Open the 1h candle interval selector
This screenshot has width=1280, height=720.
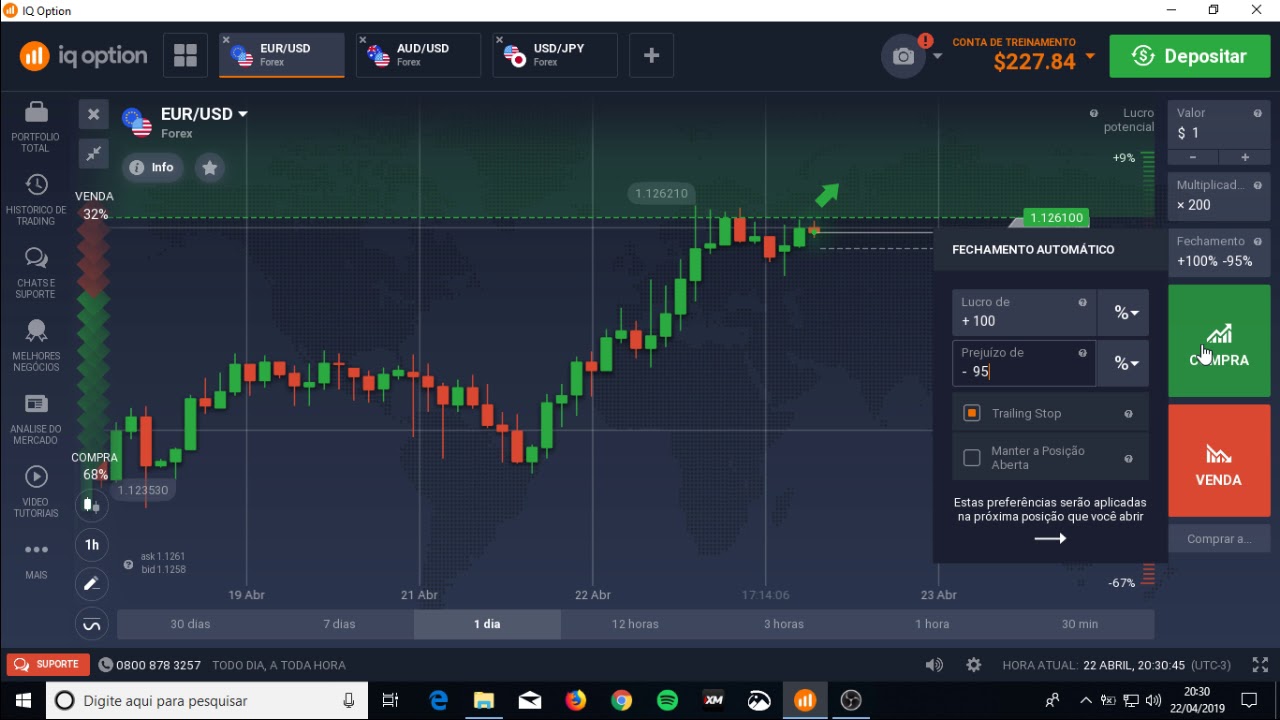(x=91, y=545)
